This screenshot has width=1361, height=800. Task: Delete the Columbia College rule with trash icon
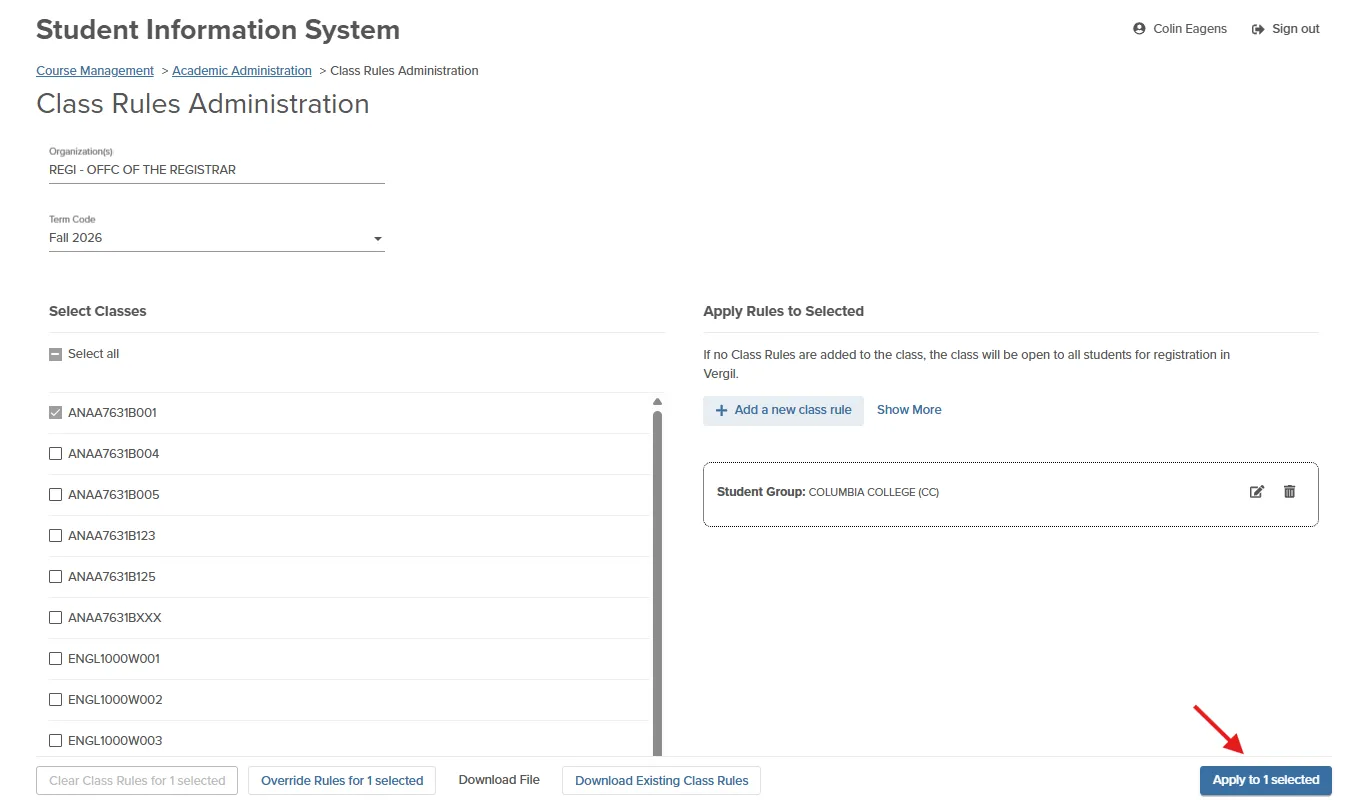click(1289, 491)
